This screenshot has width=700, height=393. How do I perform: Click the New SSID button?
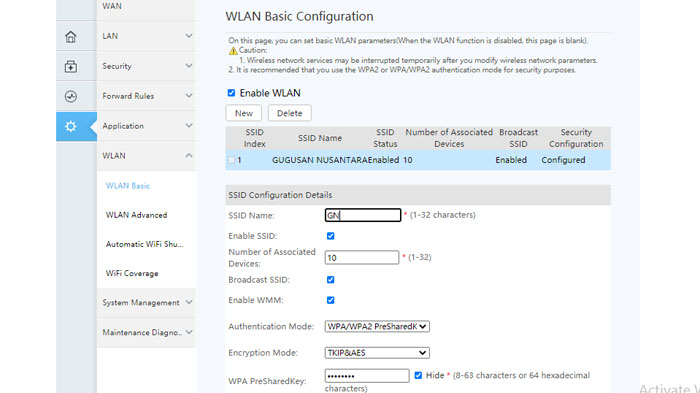coord(244,113)
